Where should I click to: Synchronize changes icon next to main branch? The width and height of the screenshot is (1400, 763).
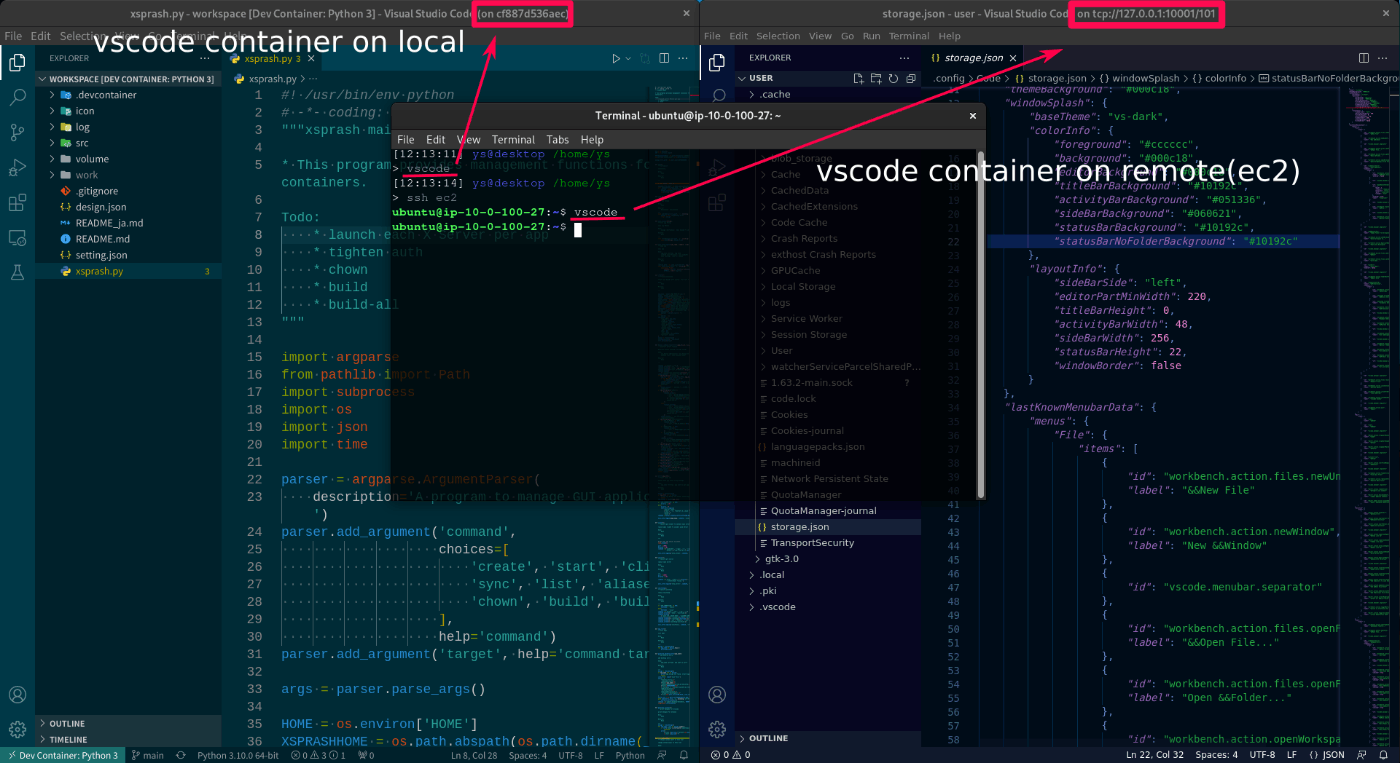pyautogui.click(x=181, y=755)
